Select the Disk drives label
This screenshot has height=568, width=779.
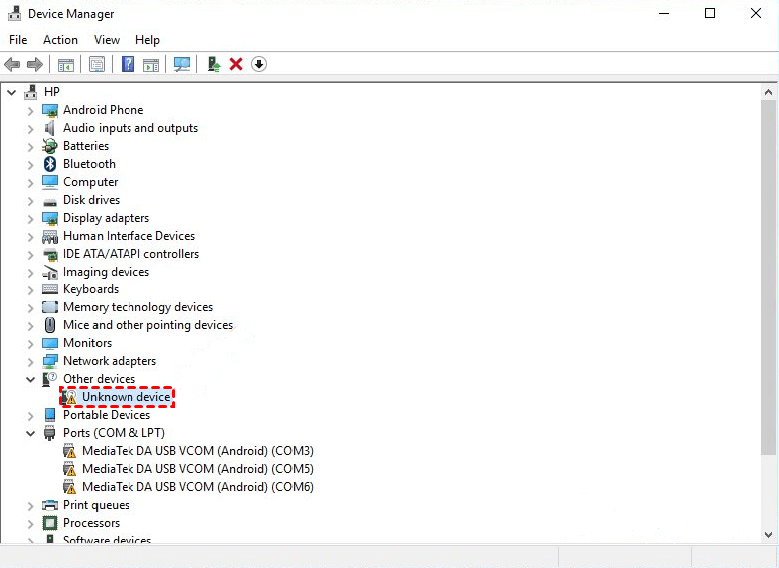91,200
